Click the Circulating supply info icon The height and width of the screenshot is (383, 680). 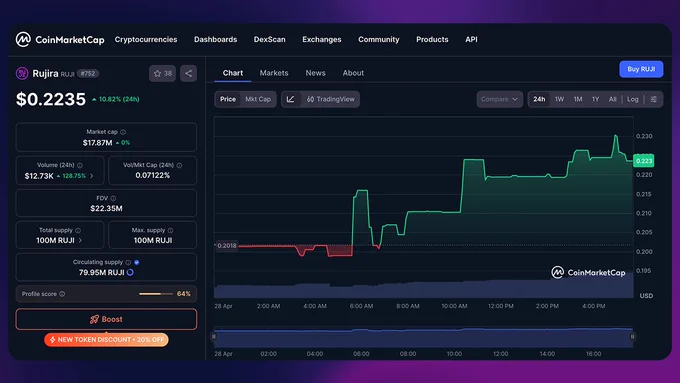tap(128, 262)
